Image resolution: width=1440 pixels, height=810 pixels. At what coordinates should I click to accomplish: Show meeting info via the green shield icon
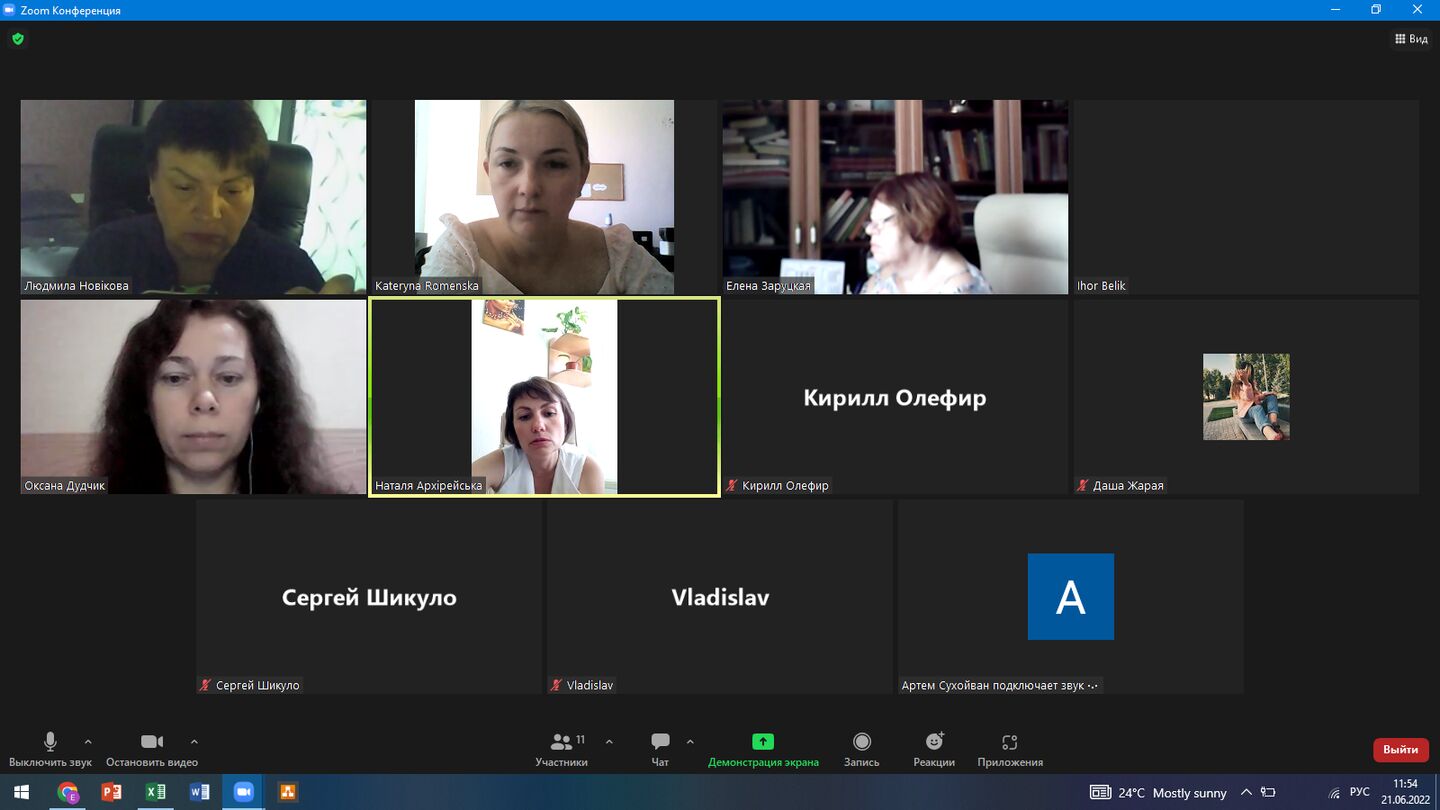[x=18, y=39]
